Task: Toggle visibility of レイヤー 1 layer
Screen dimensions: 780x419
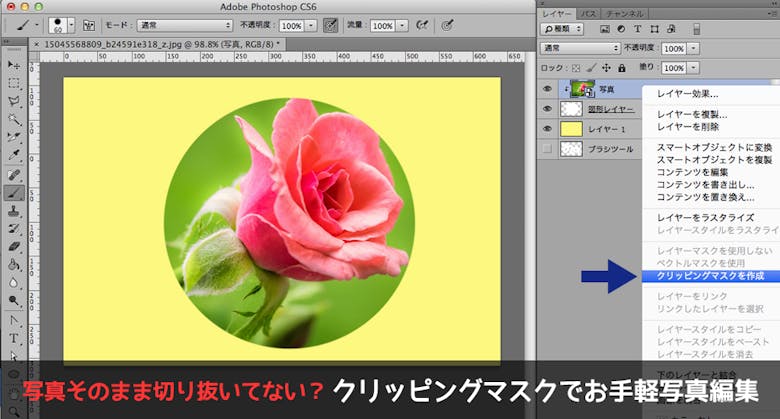Action: pos(546,129)
